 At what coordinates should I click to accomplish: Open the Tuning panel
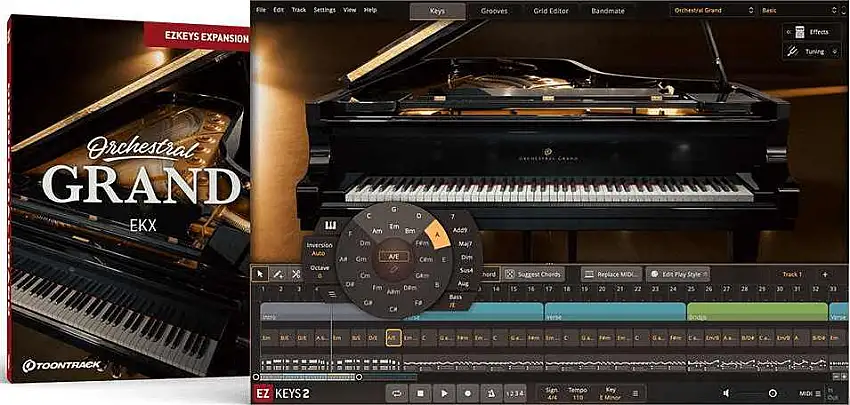[x=812, y=52]
